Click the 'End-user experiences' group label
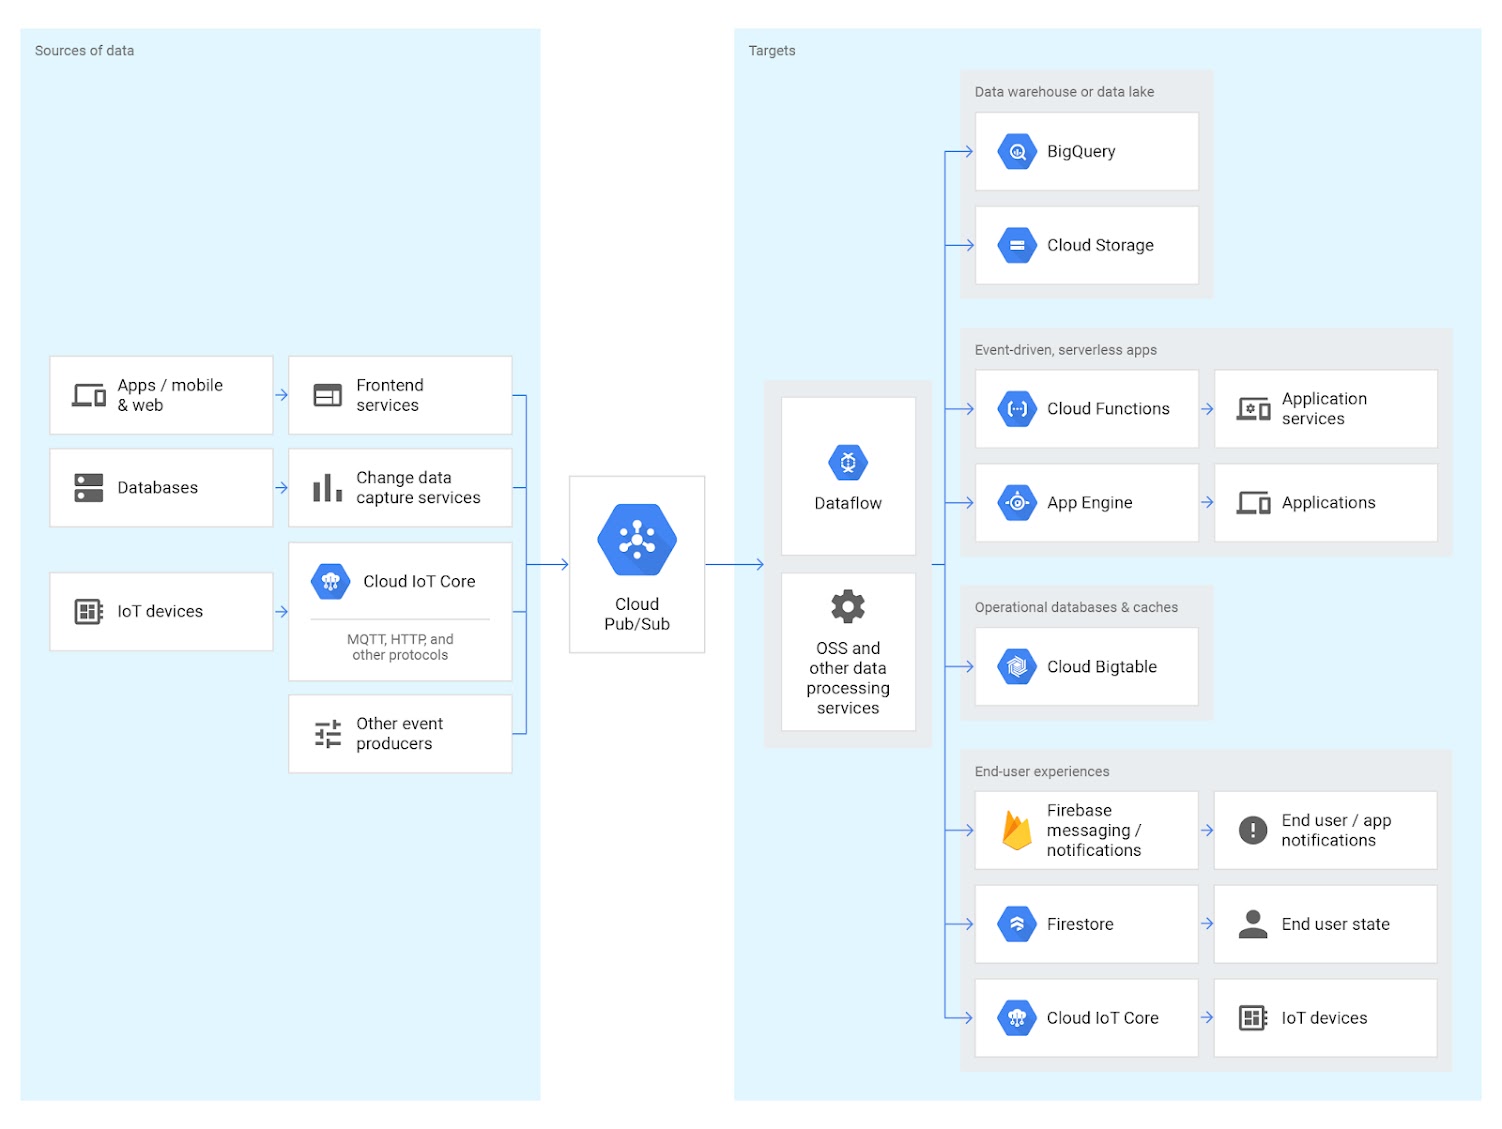 pos(1042,772)
